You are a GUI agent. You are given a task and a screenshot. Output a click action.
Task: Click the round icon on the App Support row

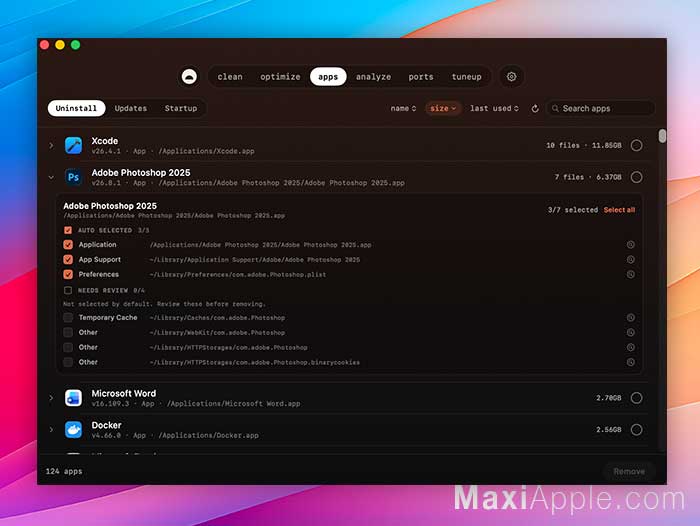pyautogui.click(x=631, y=259)
